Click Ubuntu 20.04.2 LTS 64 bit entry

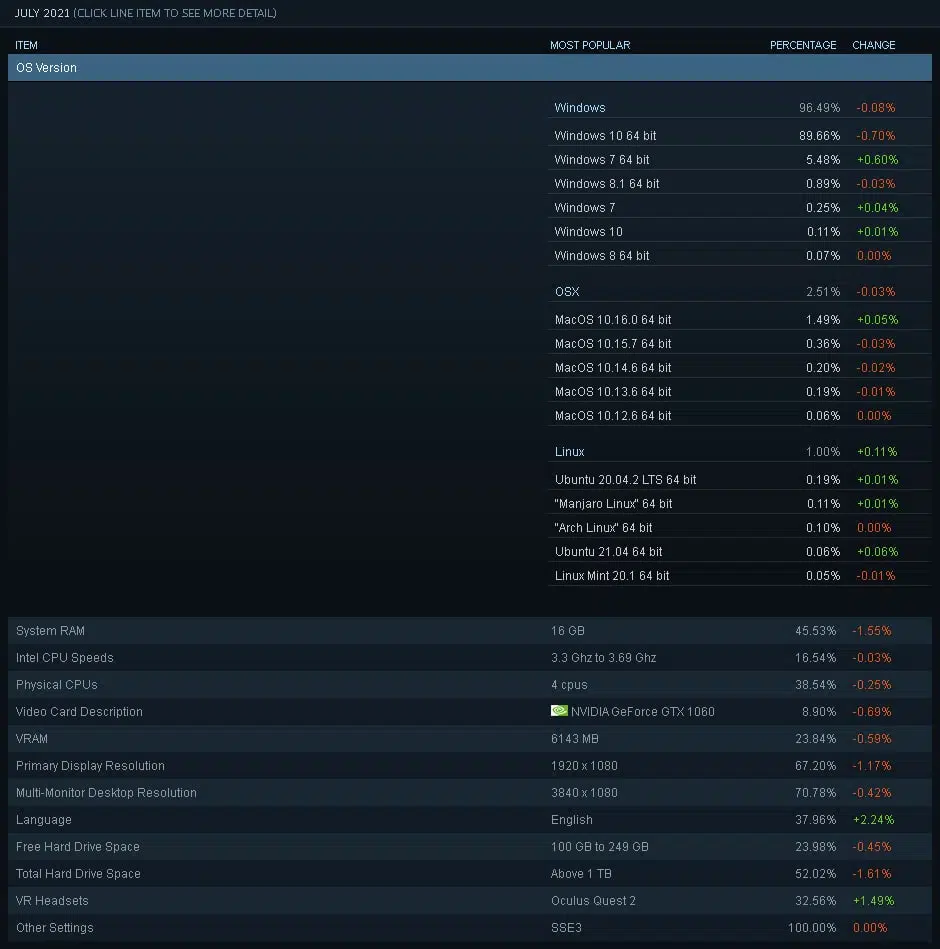(x=740, y=480)
